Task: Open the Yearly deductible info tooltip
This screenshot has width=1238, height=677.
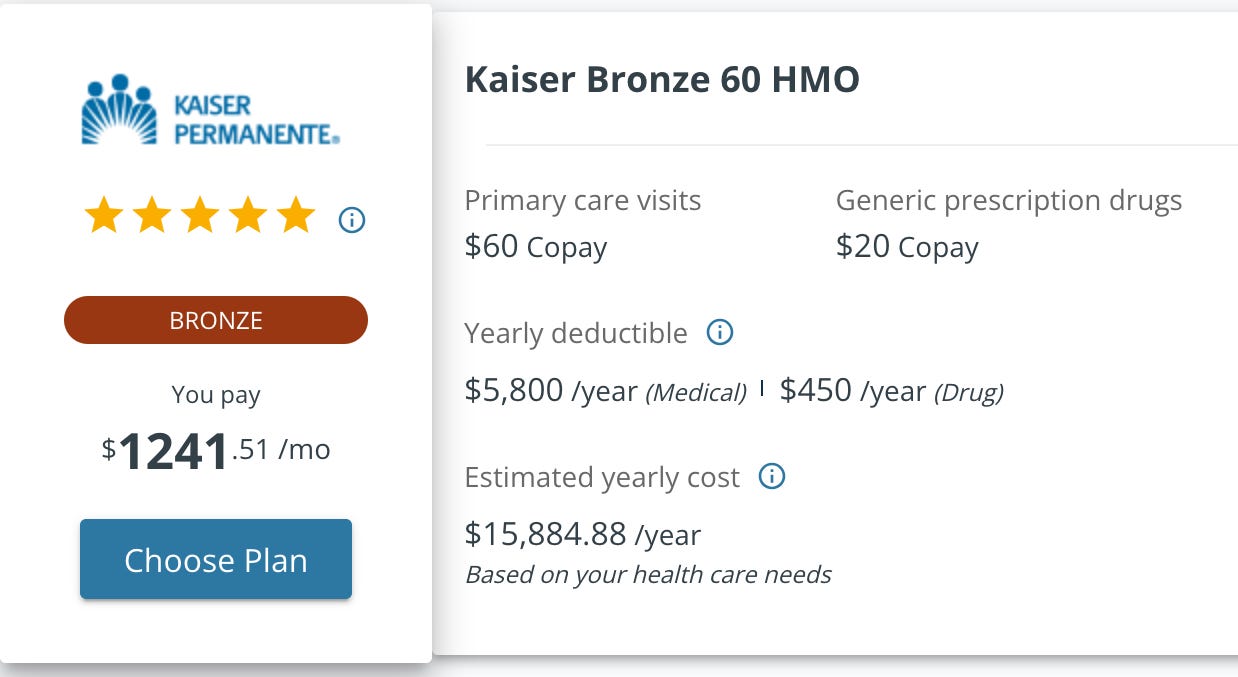Action: pos(720,332)
